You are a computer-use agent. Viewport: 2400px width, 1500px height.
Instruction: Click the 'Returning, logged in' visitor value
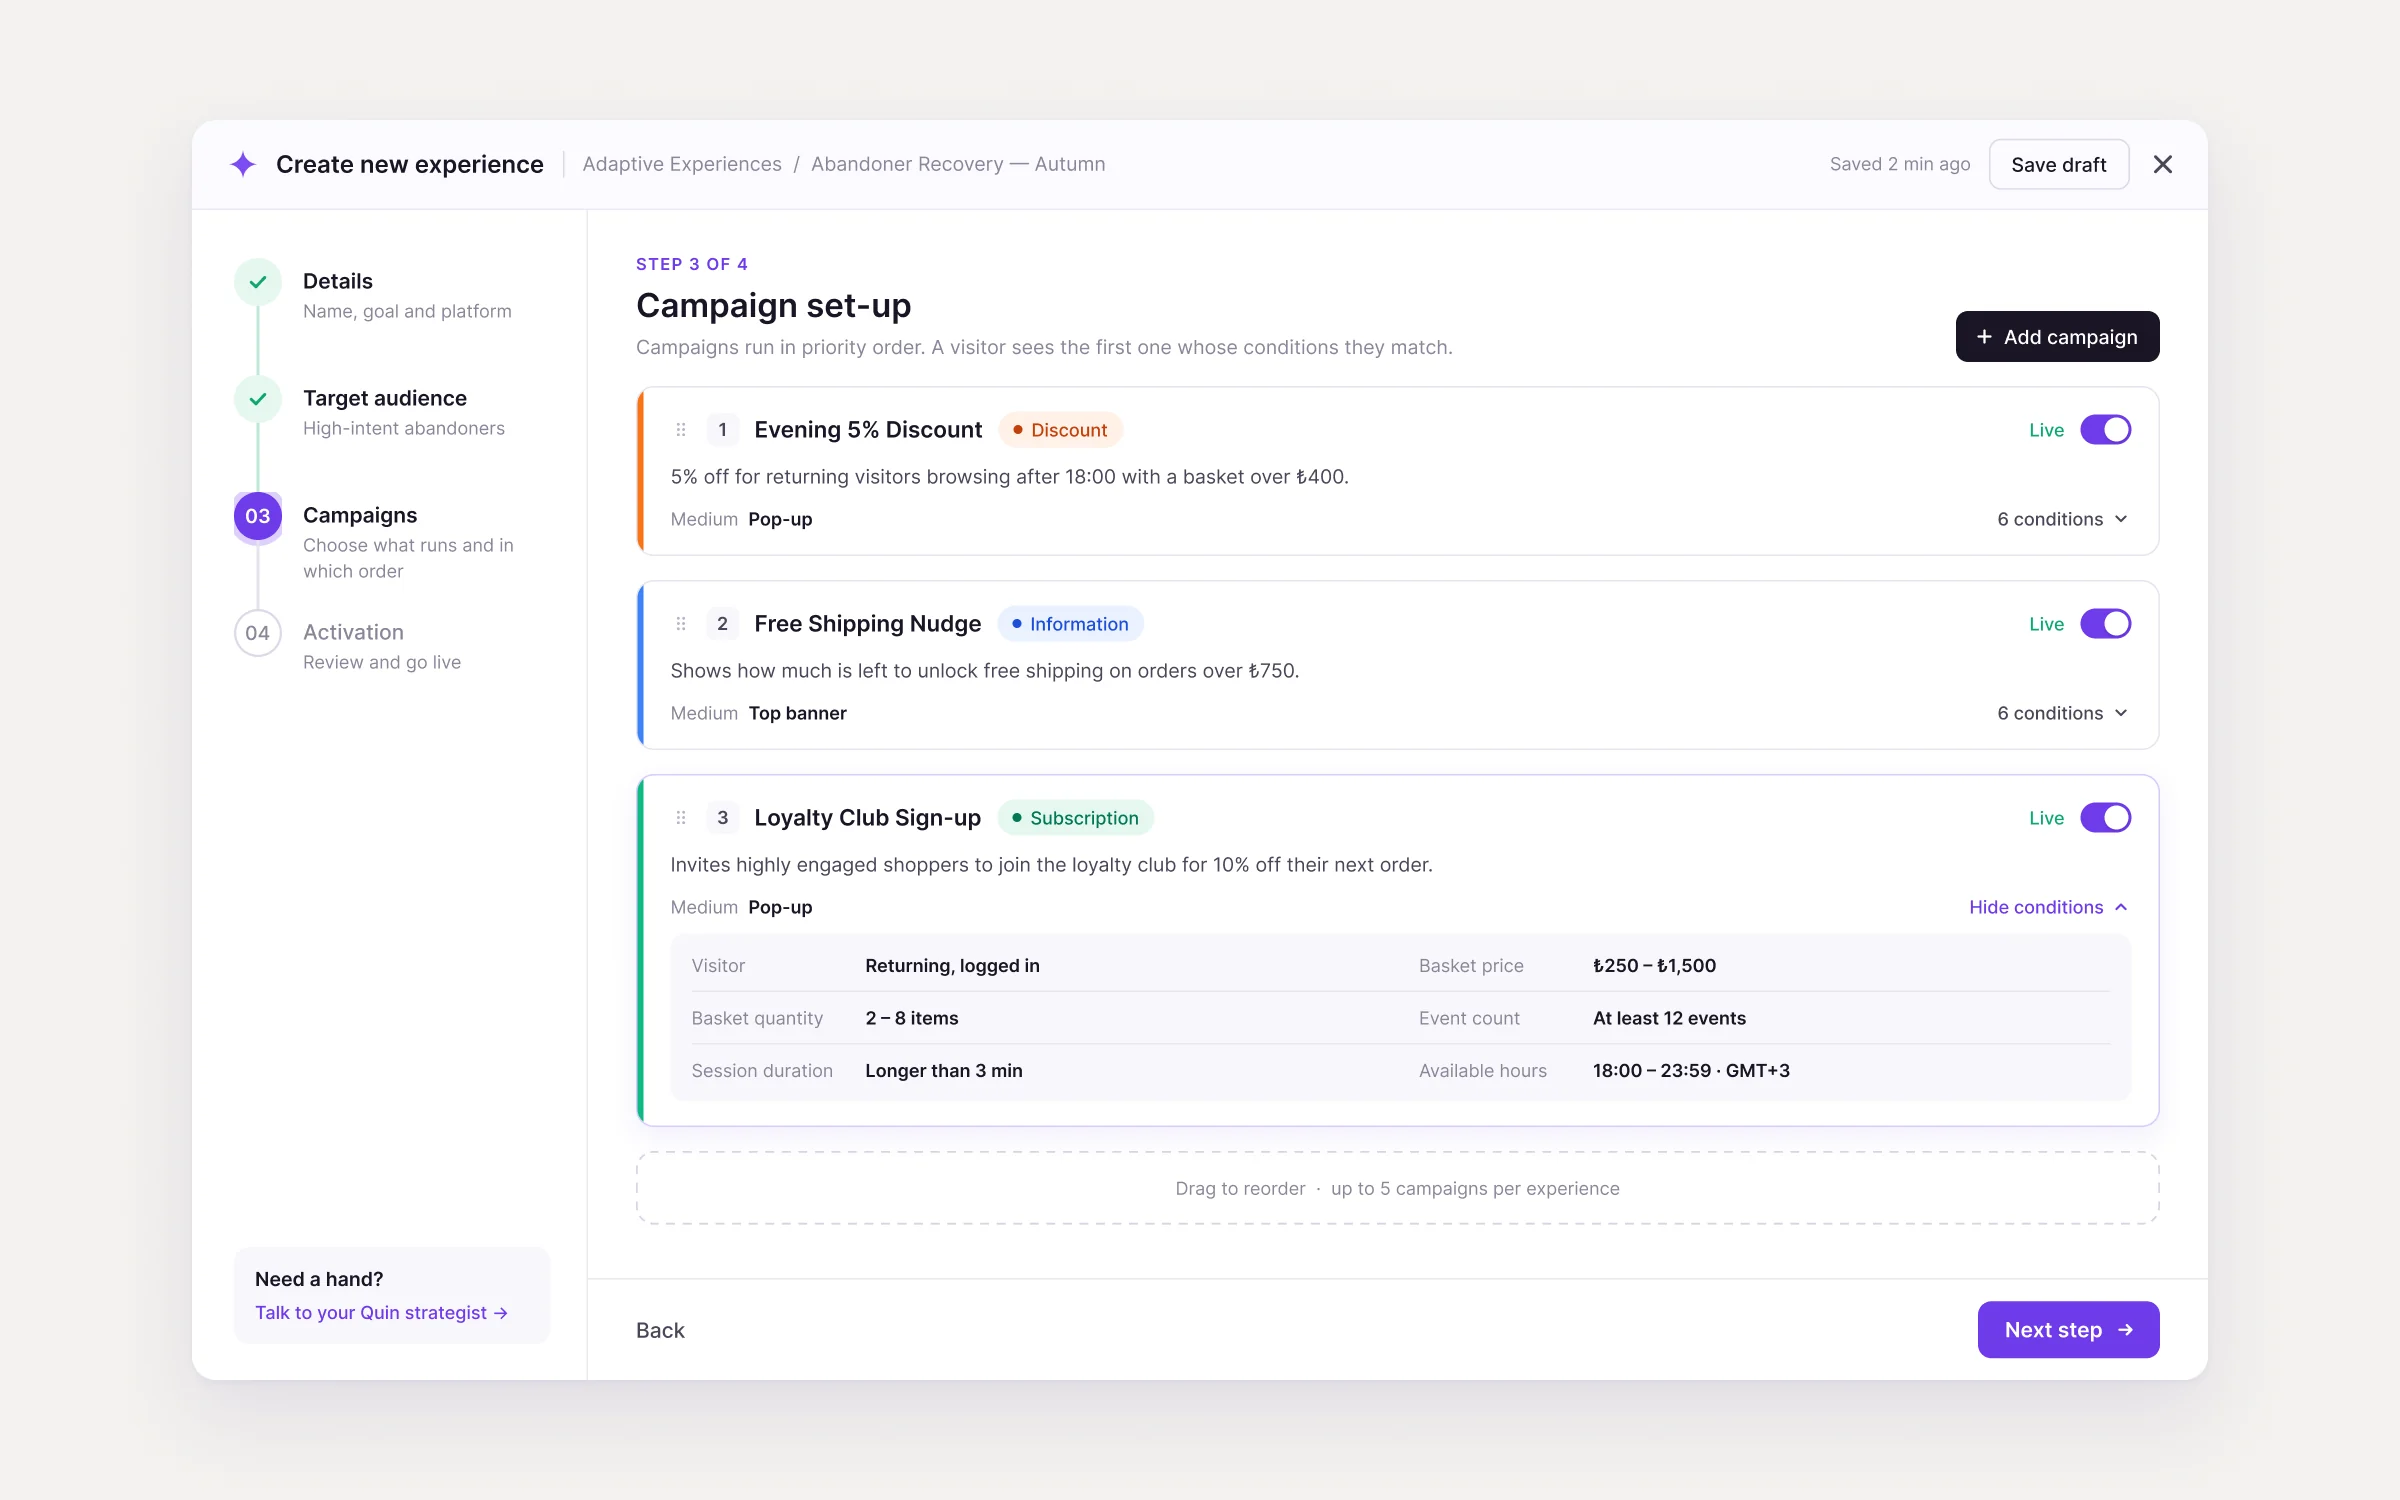pos(952,966)
